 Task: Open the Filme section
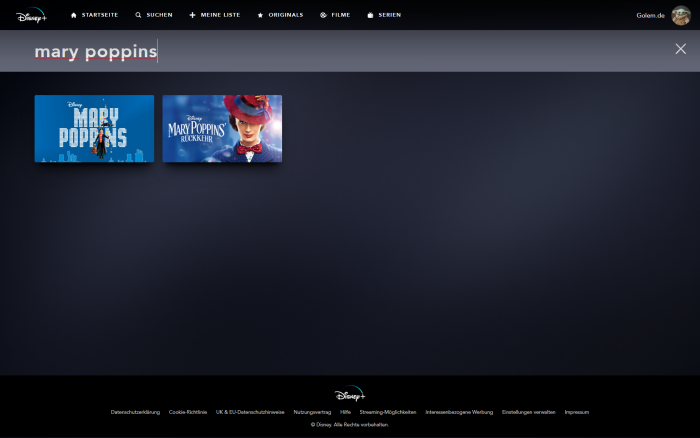(x=335, y=15)
